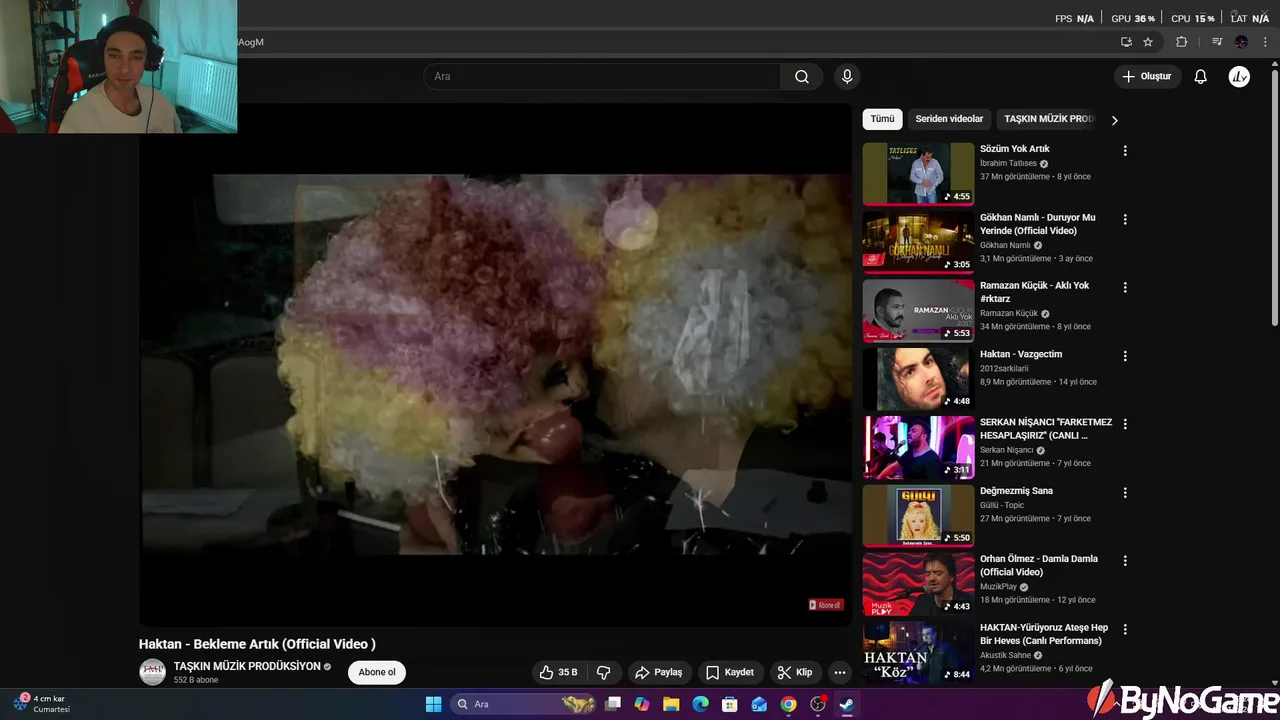Open options menu for Değmezmiş Sana

click(1125, 492)
